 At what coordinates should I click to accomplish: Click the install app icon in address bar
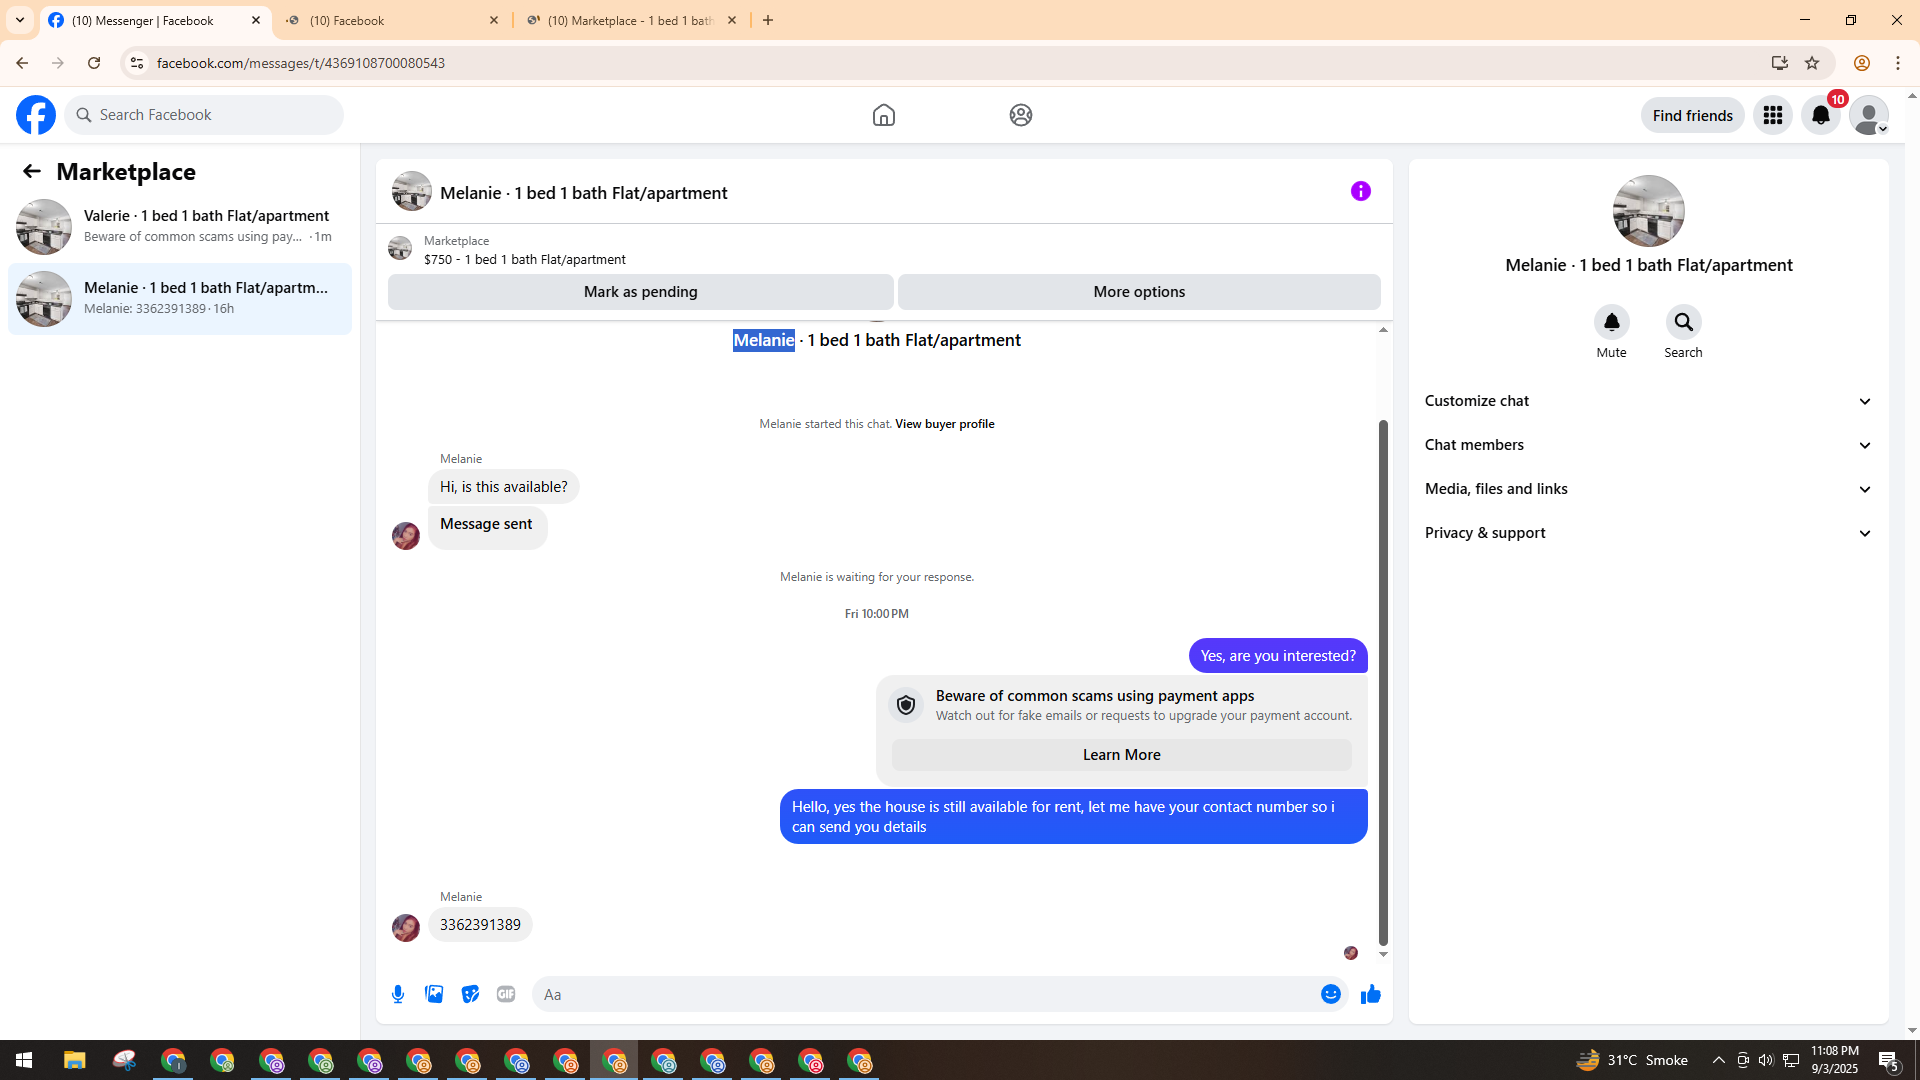[x=1779, y=63]
